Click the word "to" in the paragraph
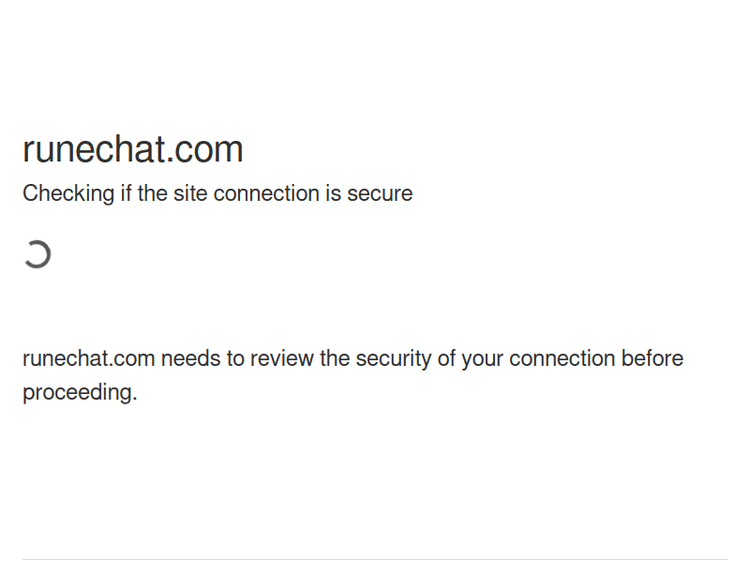This screenshot has width=750, height=563. [x=235, y=359]
